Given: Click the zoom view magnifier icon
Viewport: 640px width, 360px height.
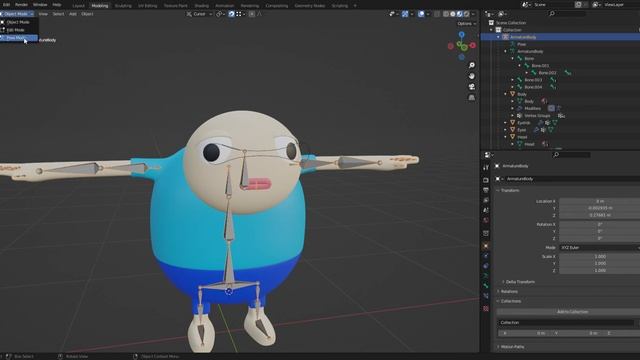Looking at the screenshot, I should pos(471,65).
